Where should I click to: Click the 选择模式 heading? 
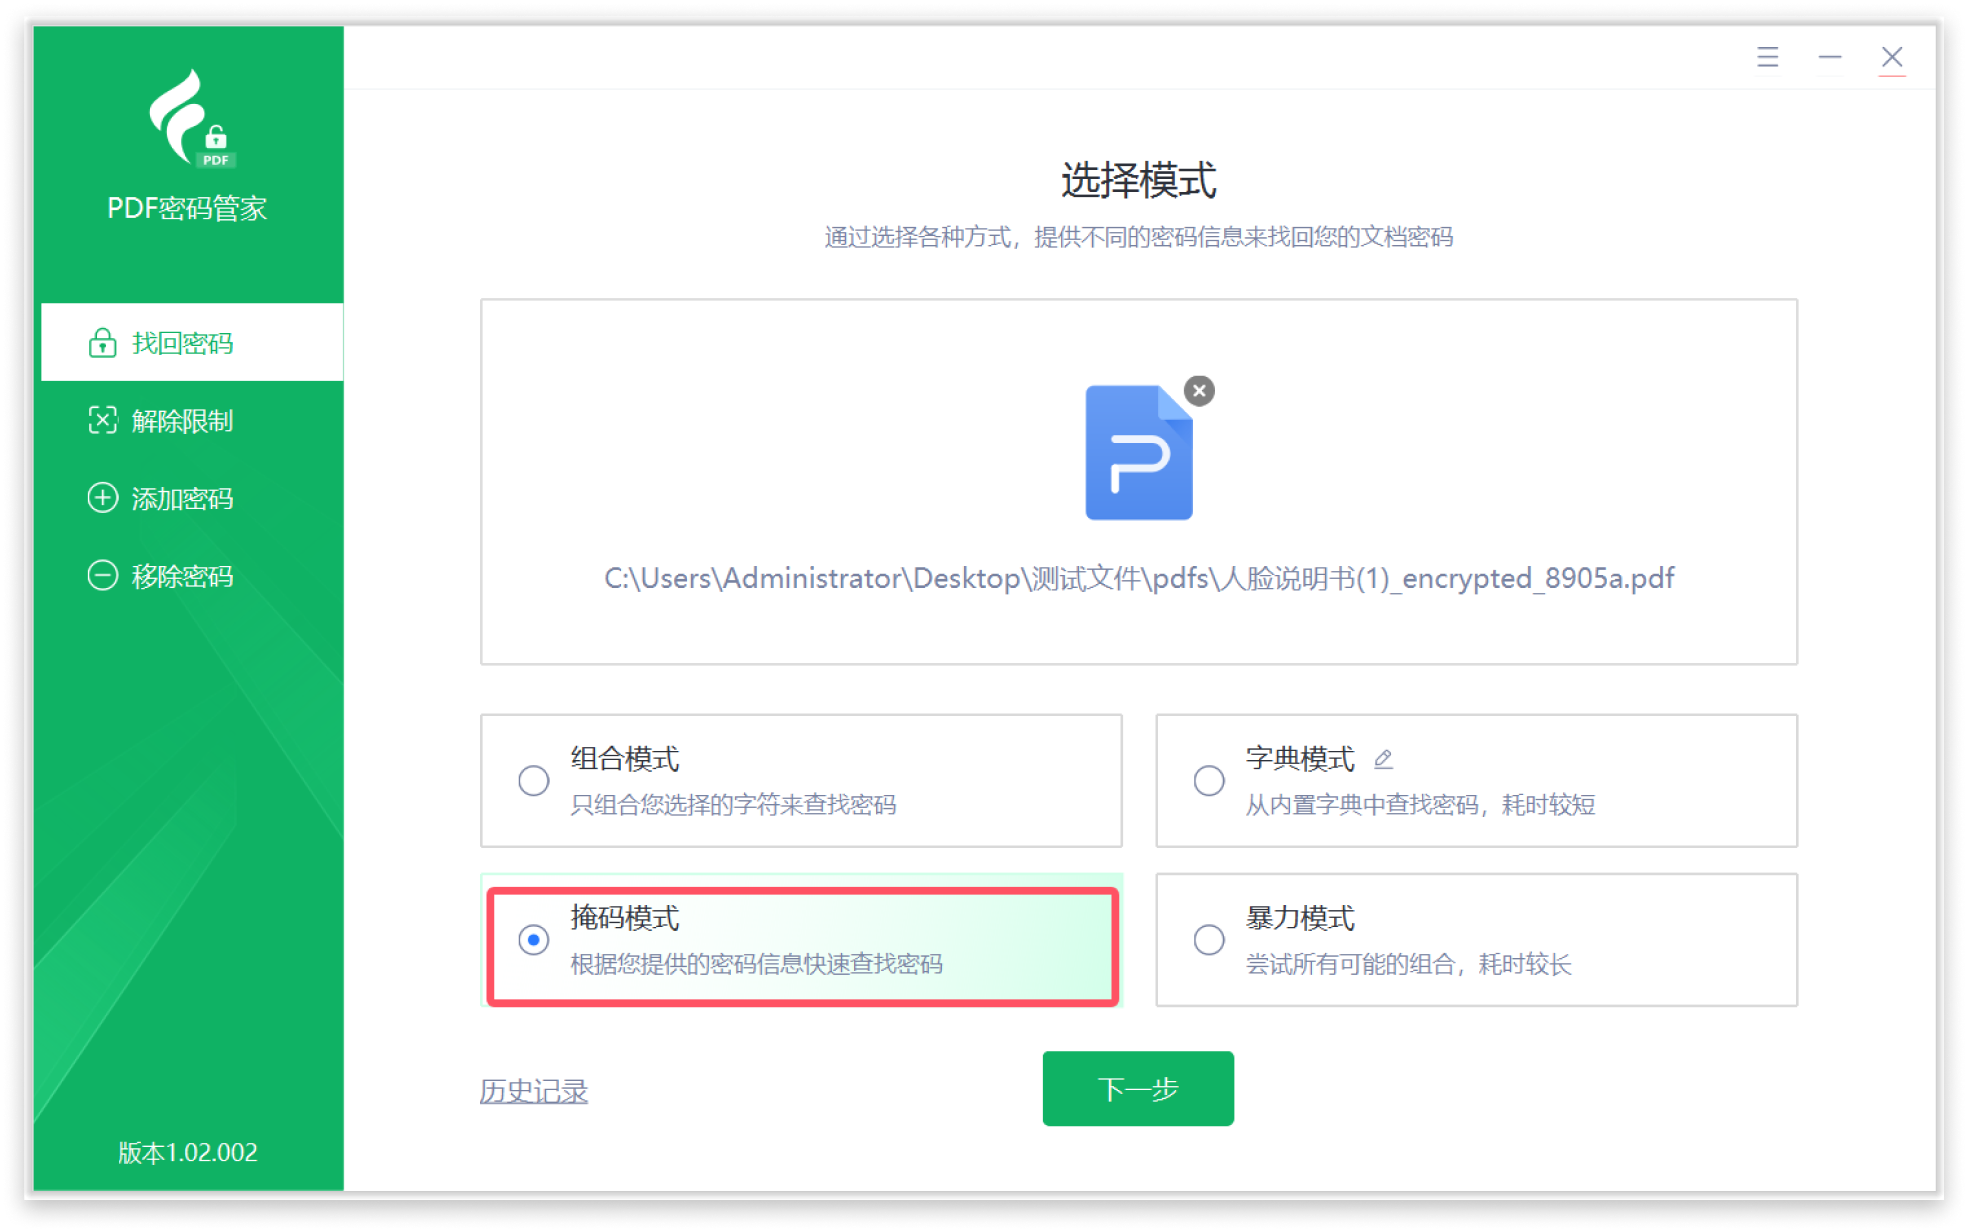click(1138, 181)
